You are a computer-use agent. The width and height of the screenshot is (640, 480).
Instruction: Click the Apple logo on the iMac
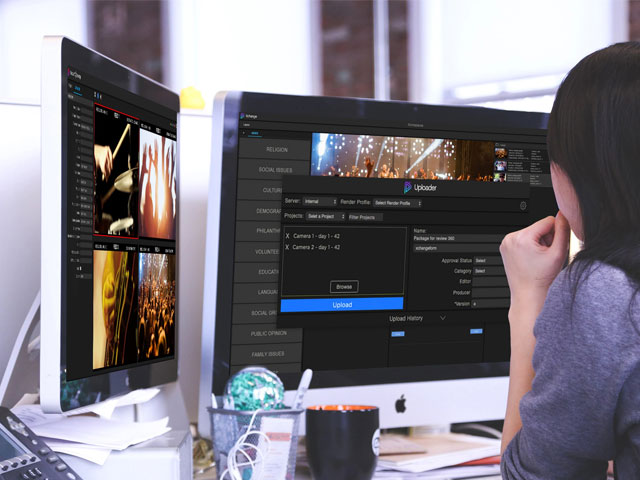[x=401, y=404]
